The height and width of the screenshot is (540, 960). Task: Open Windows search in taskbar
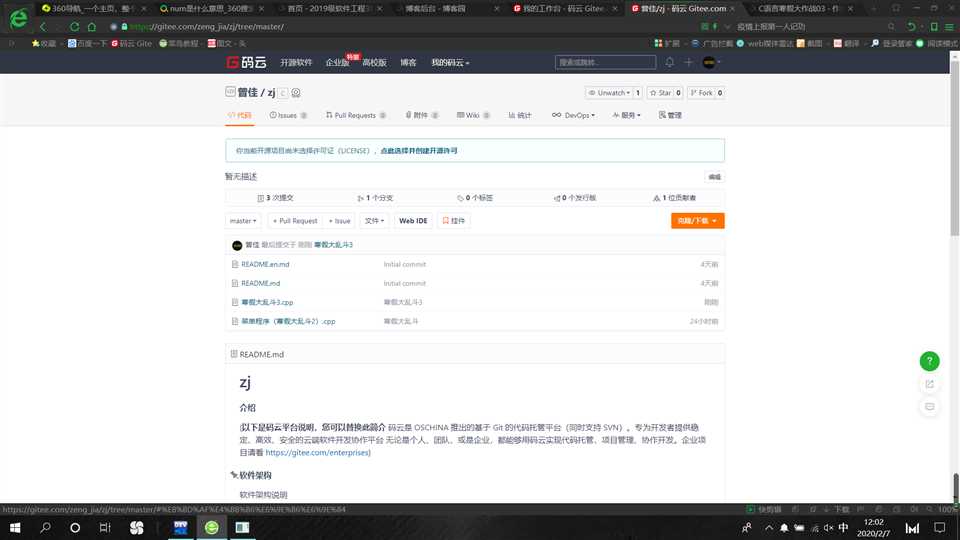pyautogui.click(x=45, y=528)
